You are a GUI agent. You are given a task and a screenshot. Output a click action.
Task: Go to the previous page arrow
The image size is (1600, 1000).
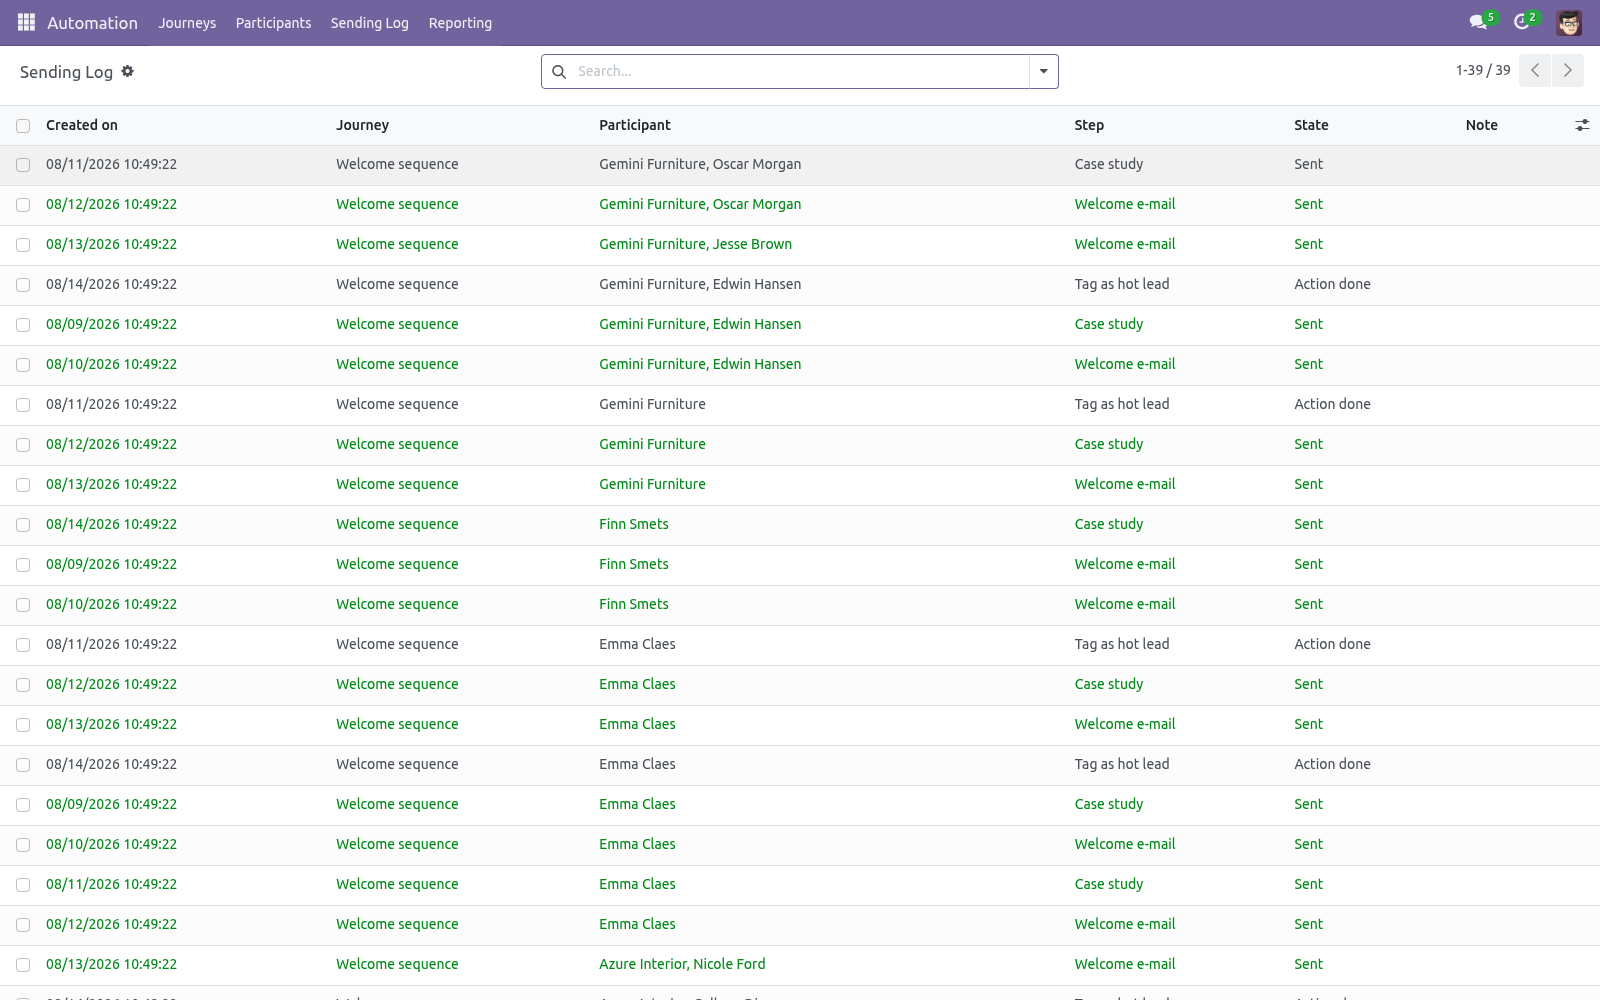click(1535, 70)
